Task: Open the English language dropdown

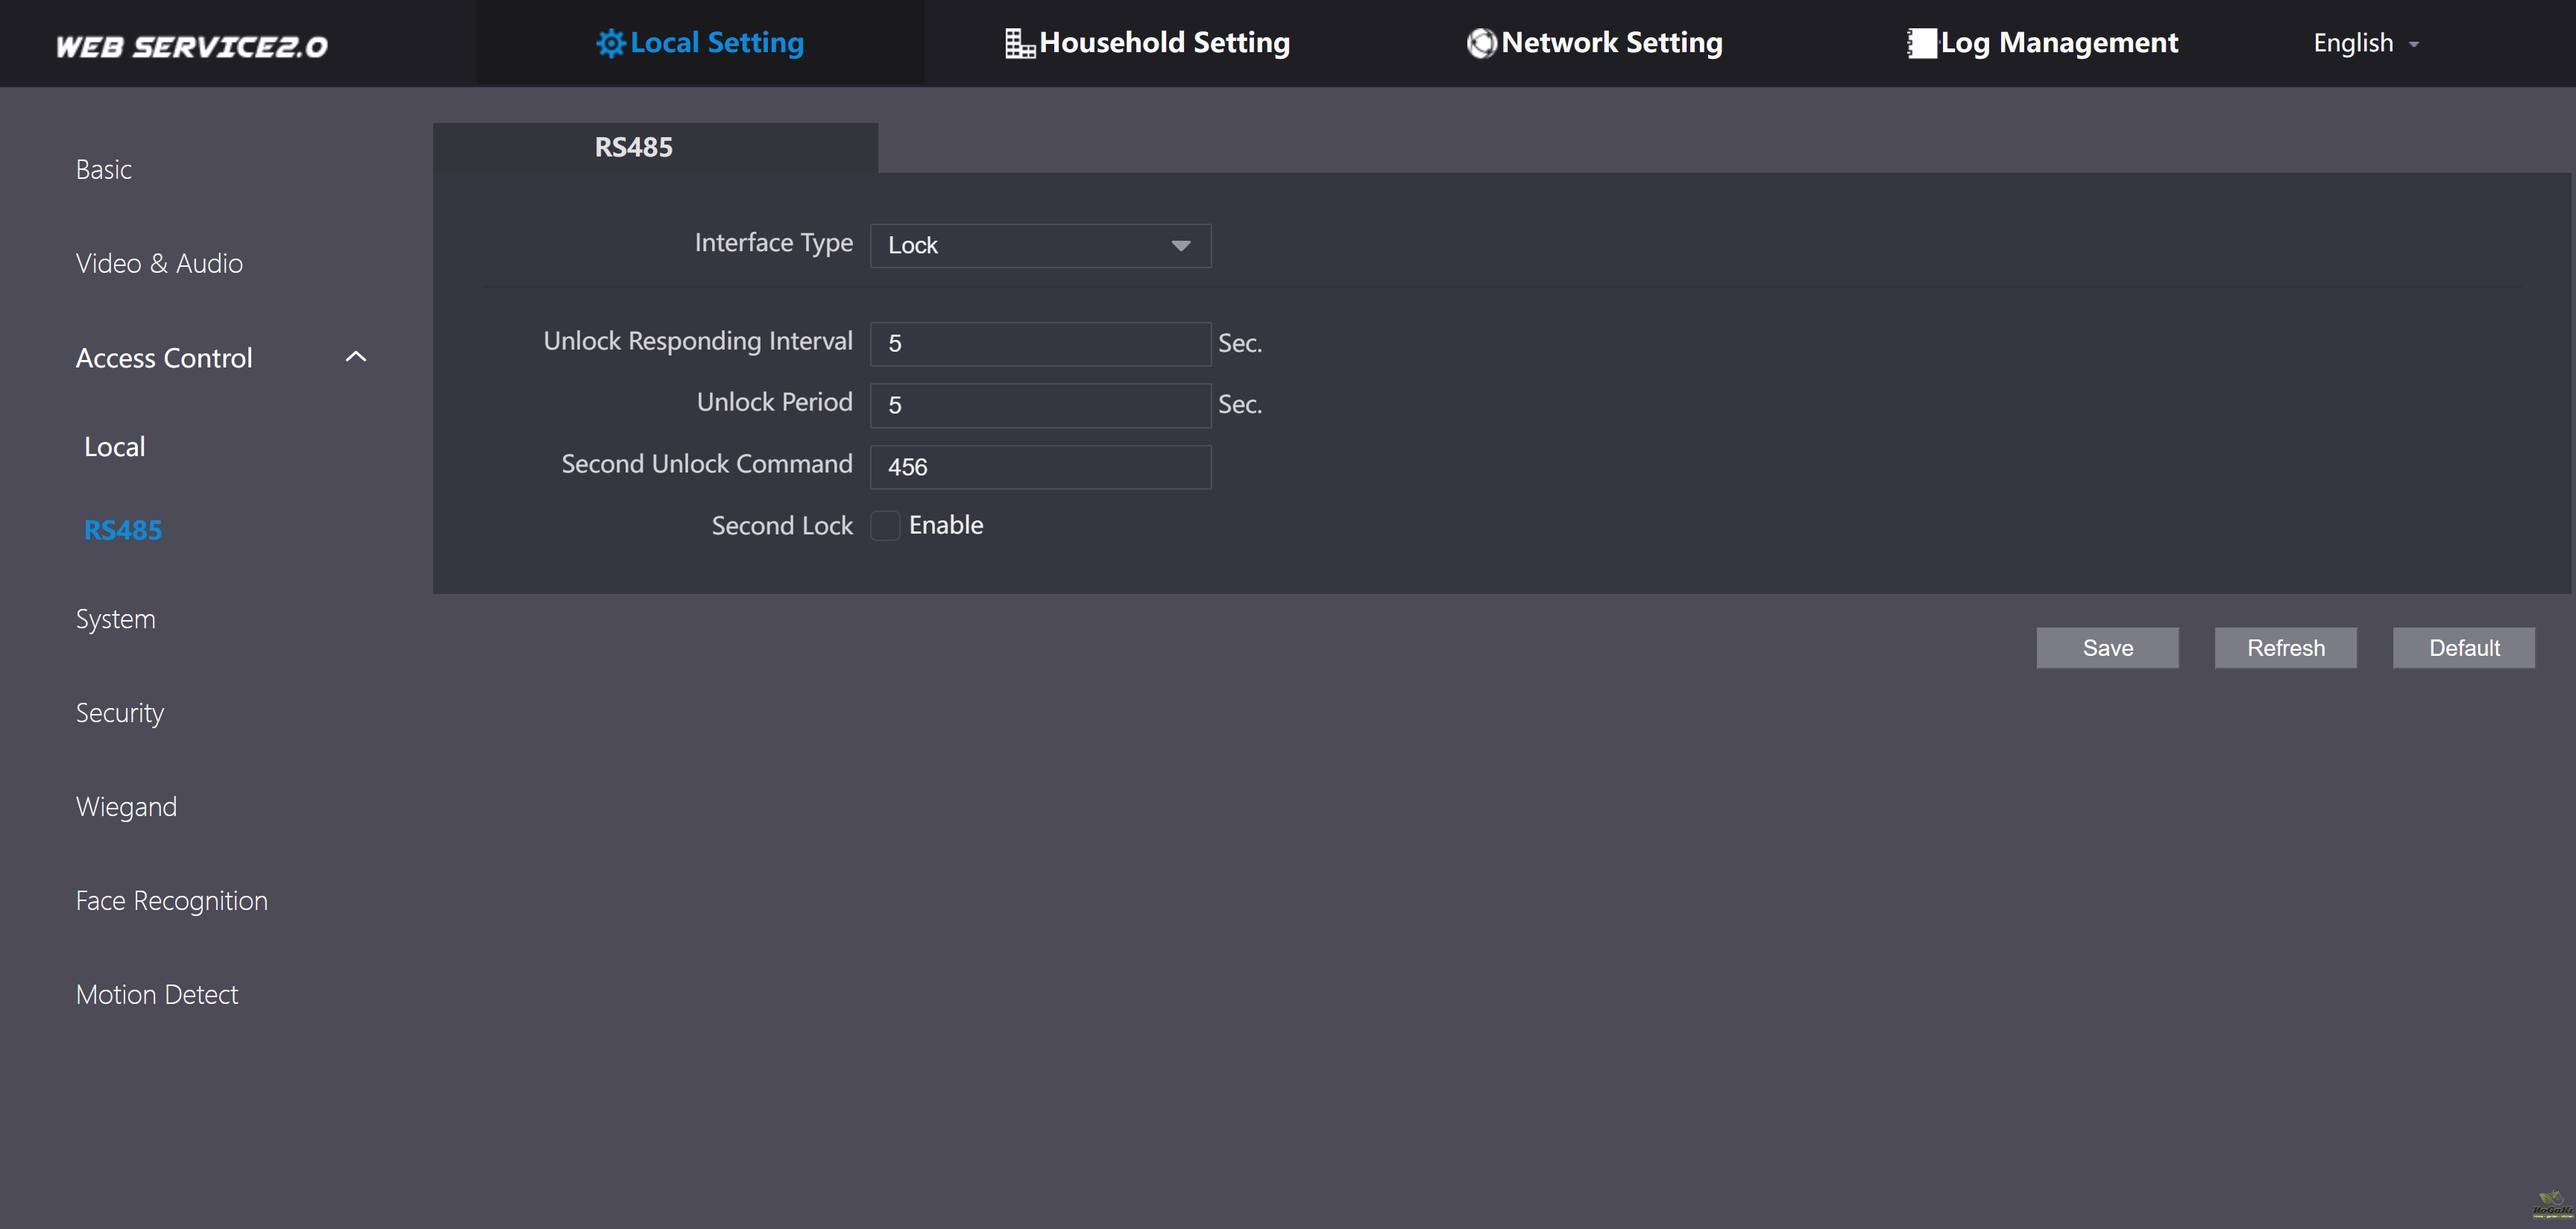Action: tap(2365, 43)
